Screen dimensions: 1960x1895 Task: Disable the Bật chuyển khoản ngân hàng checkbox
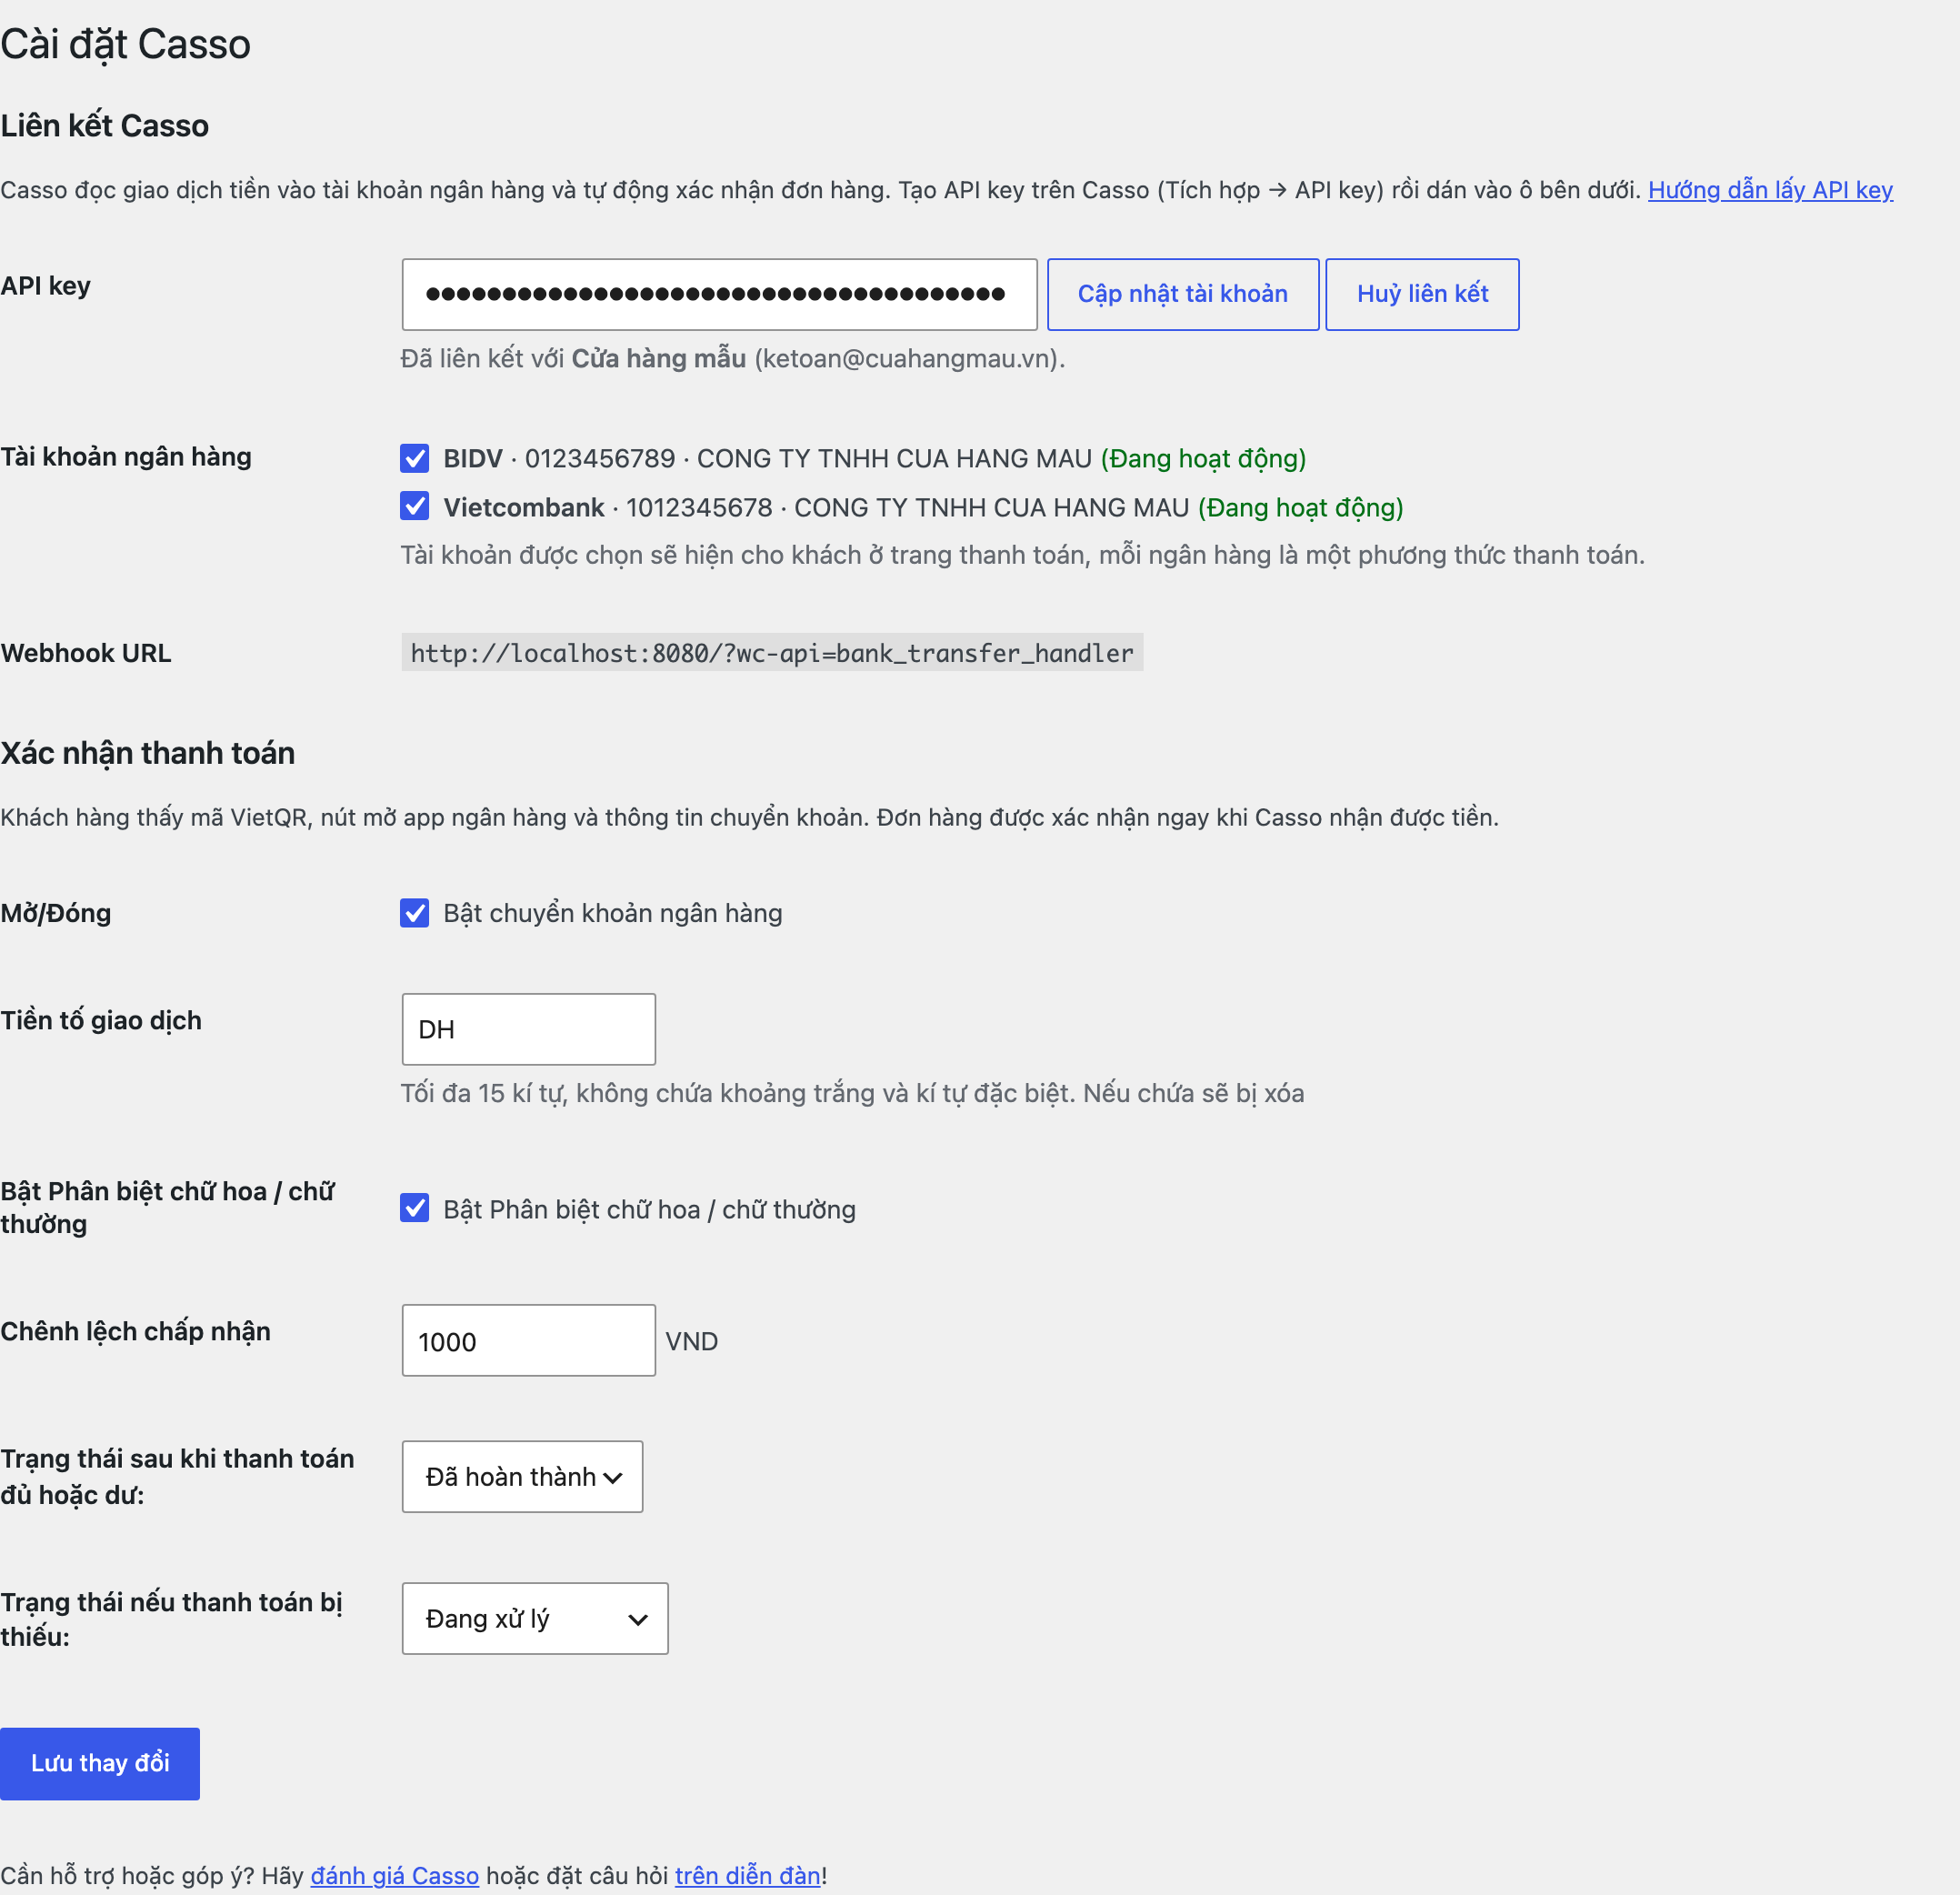pos(414,913)
